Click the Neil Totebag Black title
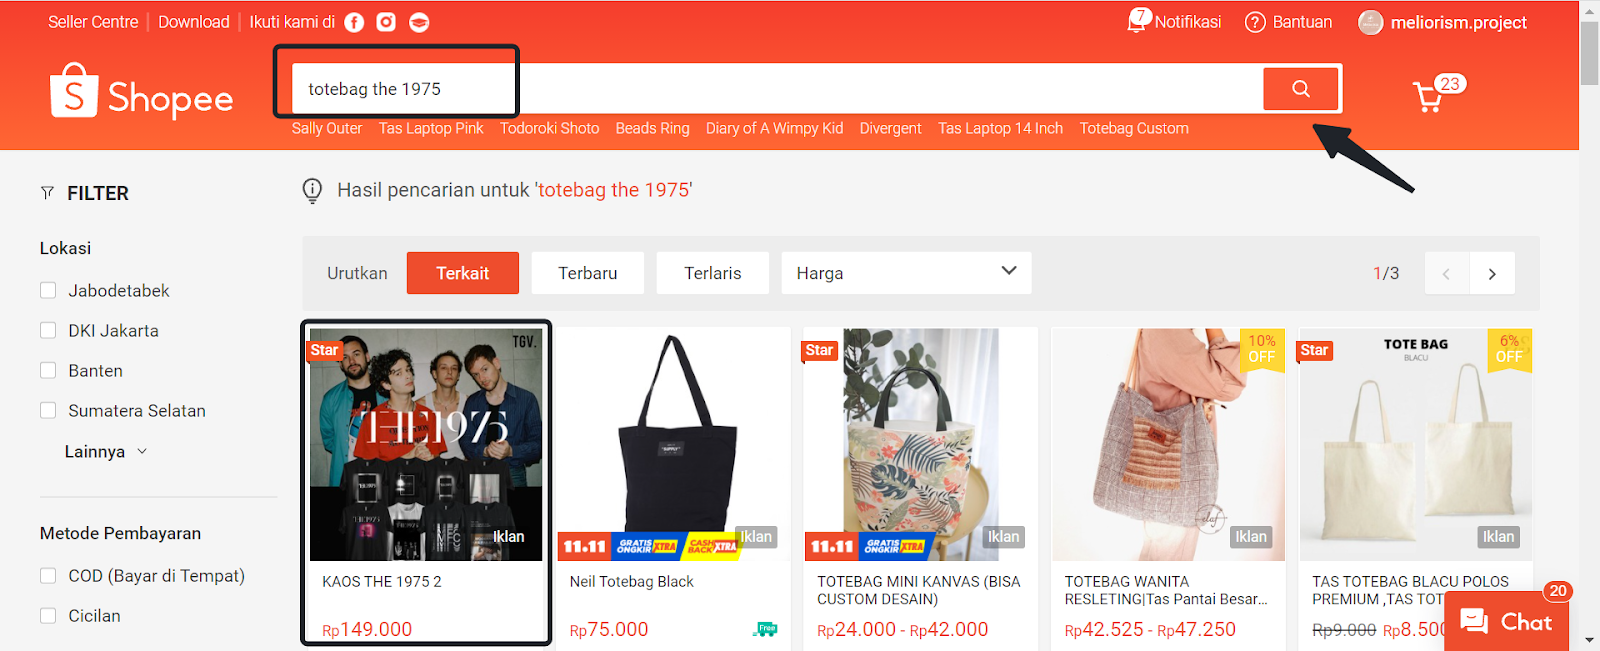1600x651 pixels. (631, 581)
